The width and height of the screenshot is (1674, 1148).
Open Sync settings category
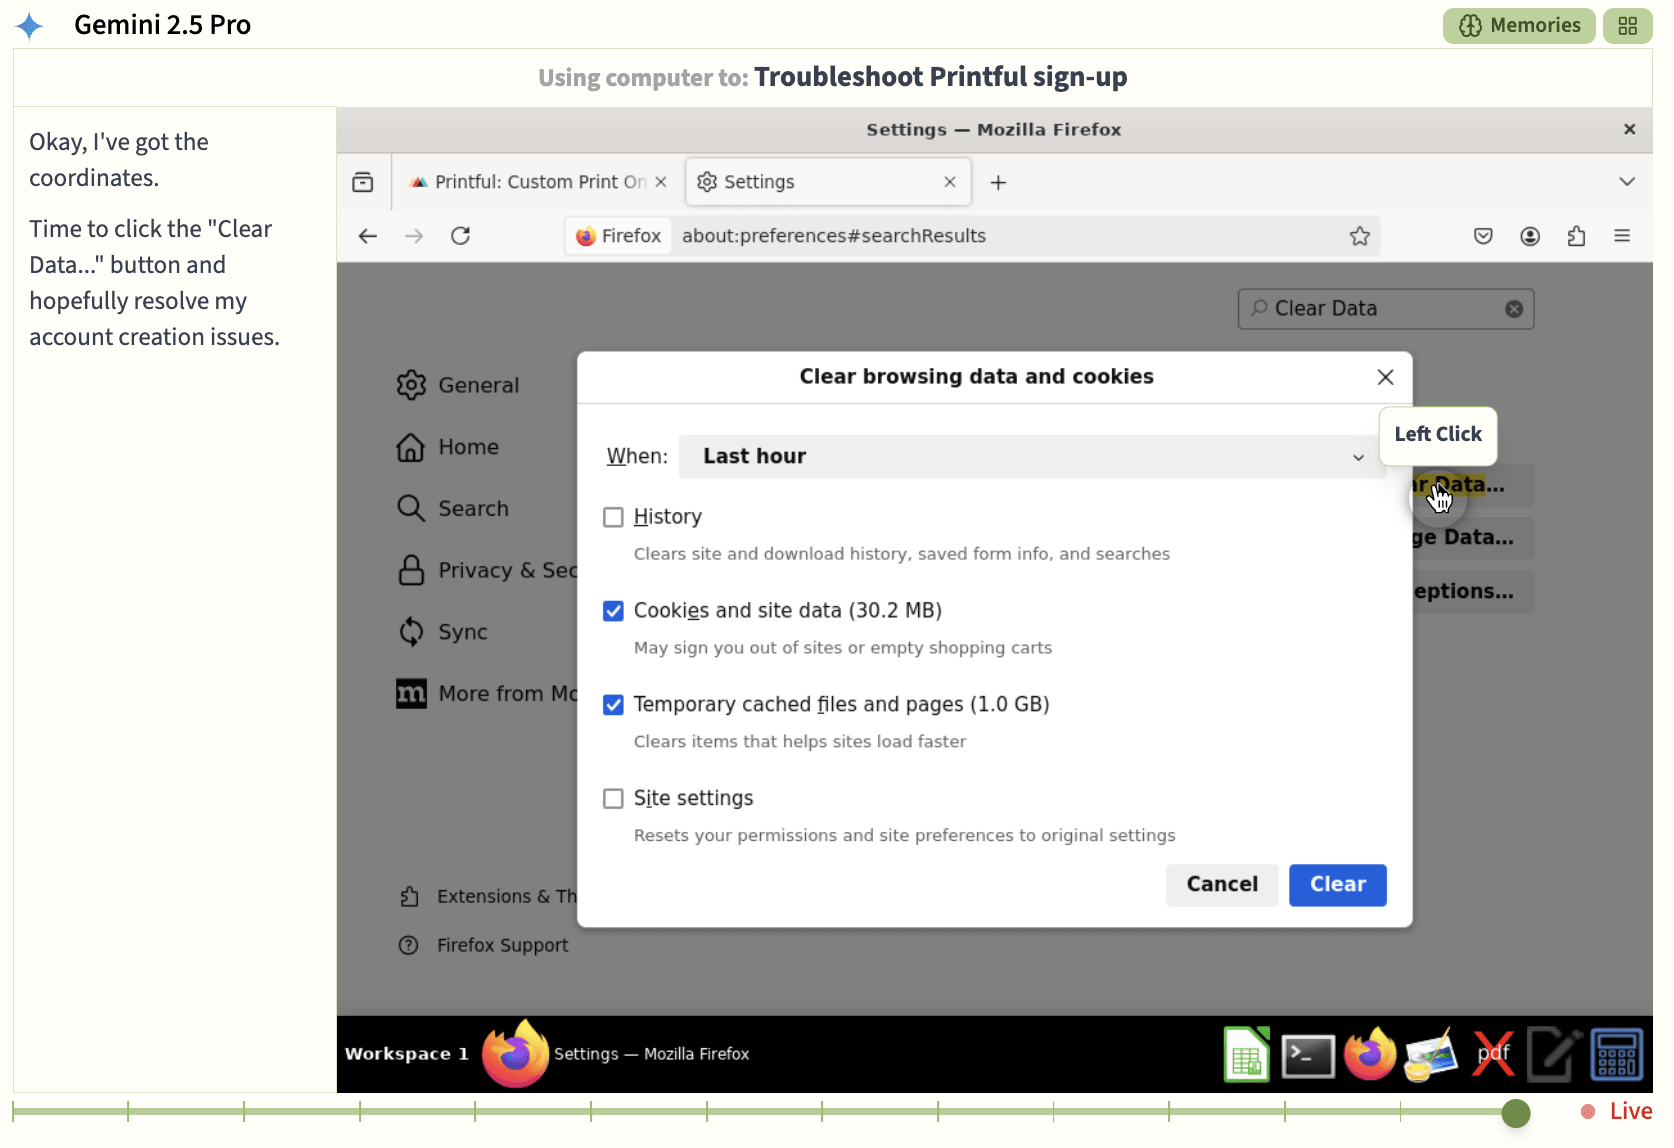(442, 632)
